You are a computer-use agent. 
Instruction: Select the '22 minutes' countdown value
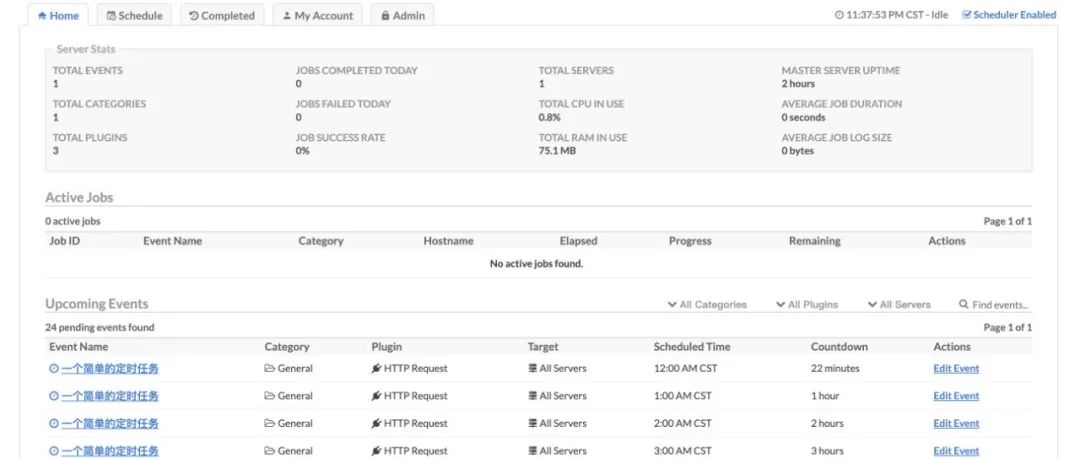835,369
